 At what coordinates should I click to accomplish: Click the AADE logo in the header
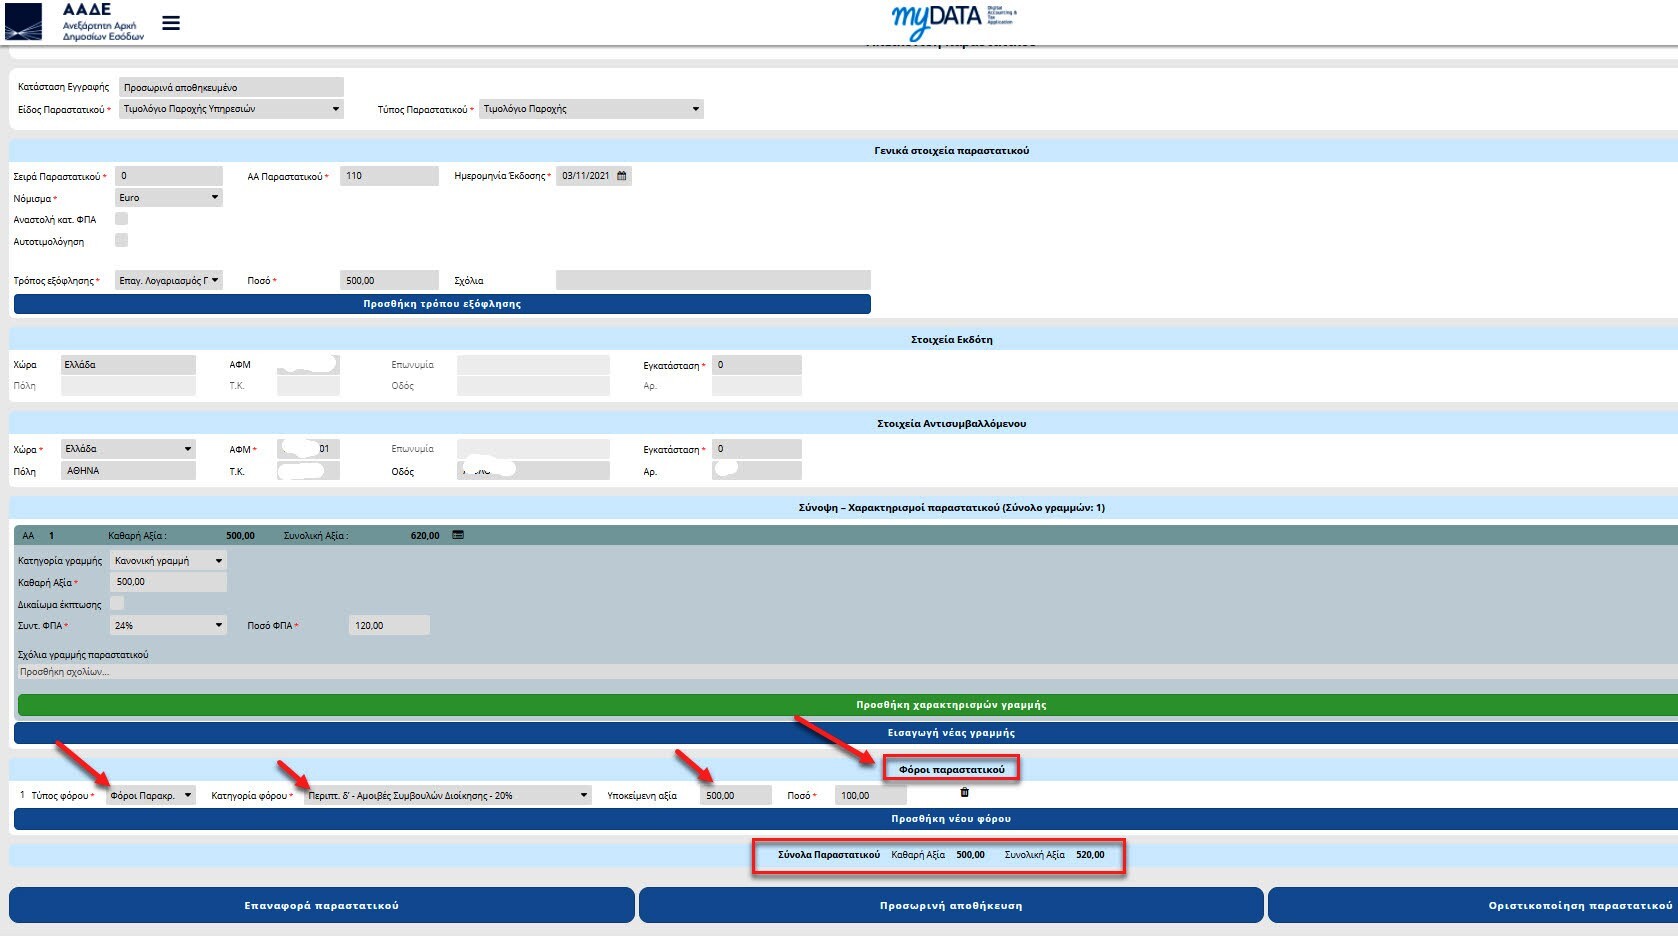click(74, 21)
